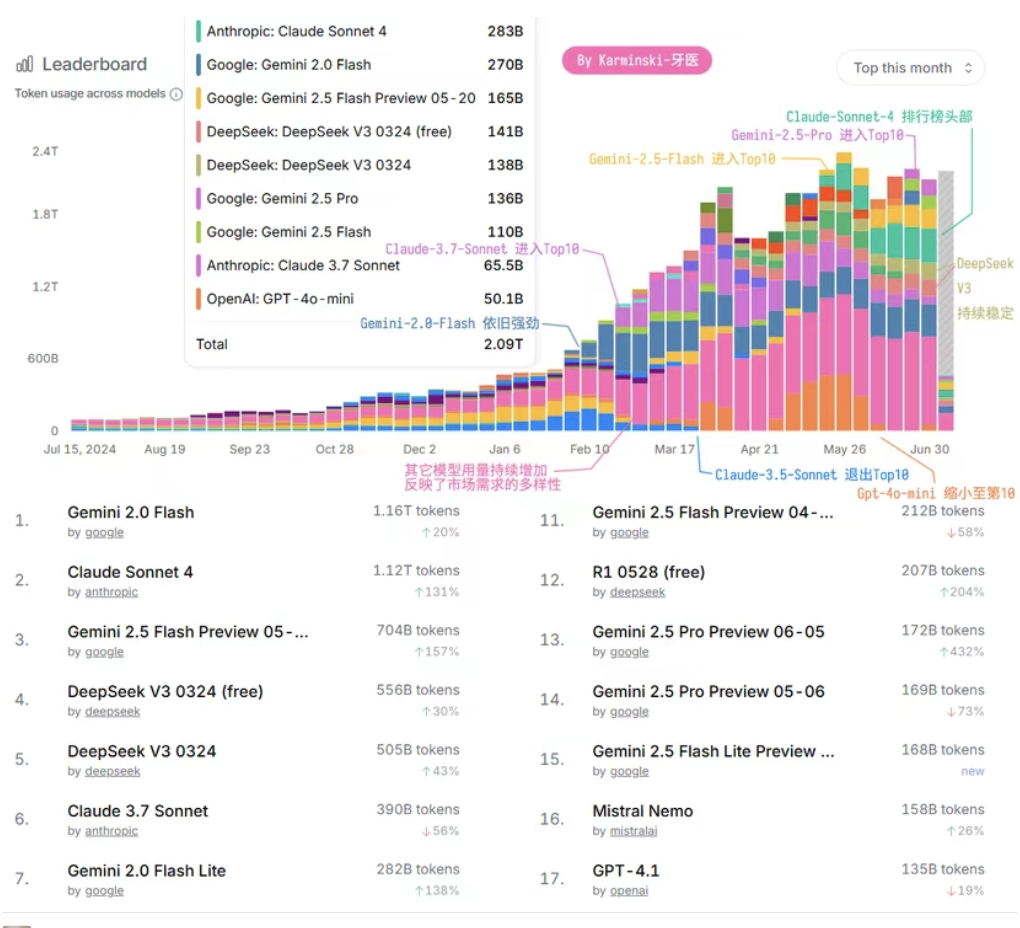Click the deepseek link under DeepSeek V3 0324 (free)
Viewport: 1020px width, 928px height.
(113, 711)
